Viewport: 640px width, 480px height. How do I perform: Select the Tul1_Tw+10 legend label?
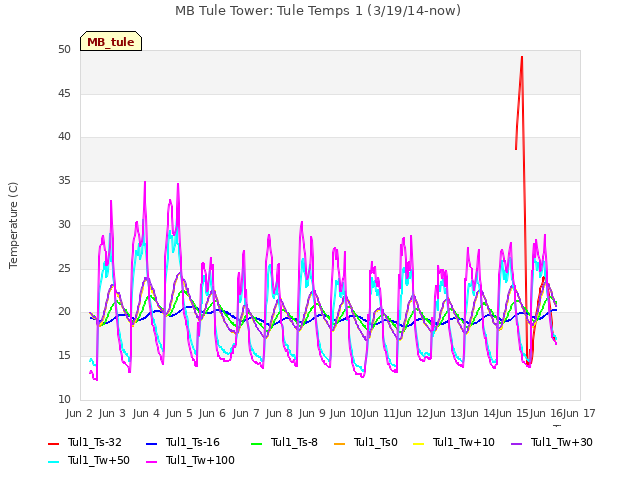tap(464, 442)
